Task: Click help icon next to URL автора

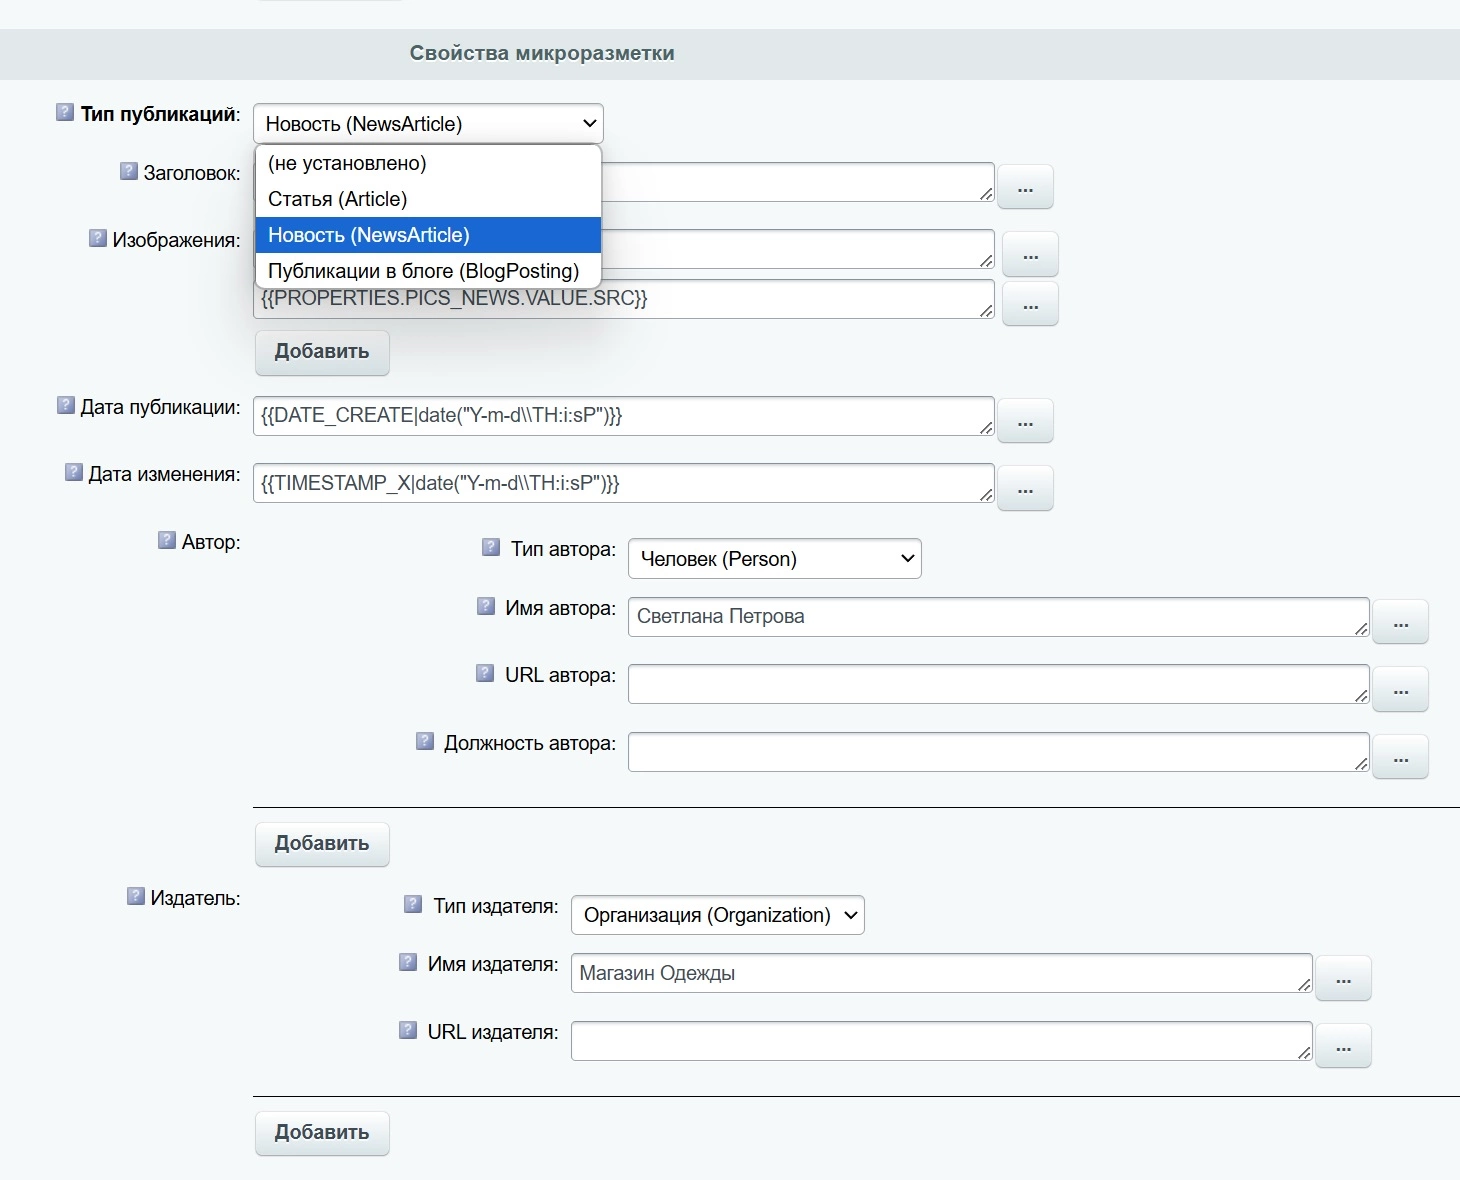Action: pos(485,673)
